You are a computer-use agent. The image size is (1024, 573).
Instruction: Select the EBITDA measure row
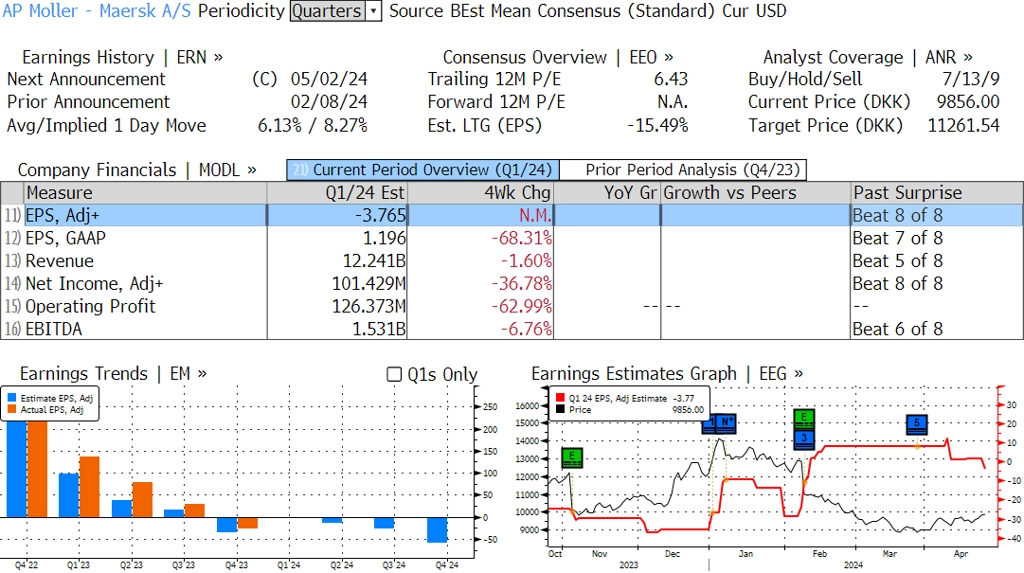[512, 329]
